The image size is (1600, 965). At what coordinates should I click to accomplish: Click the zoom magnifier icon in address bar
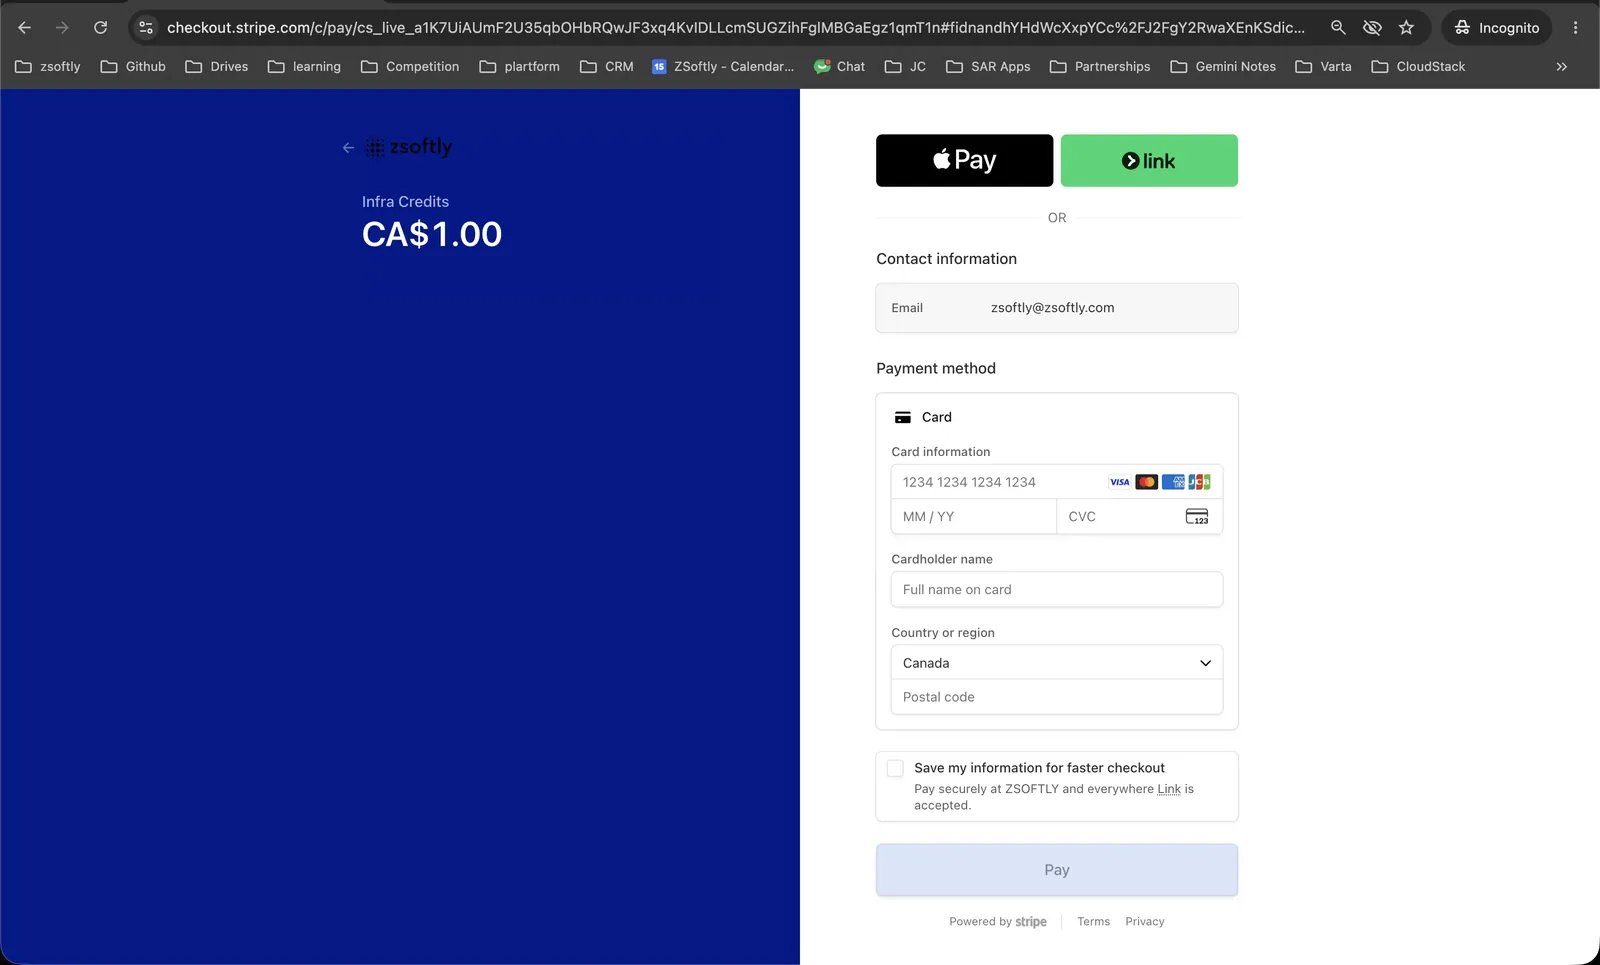pyautogui.click(x=1338, y=28)
